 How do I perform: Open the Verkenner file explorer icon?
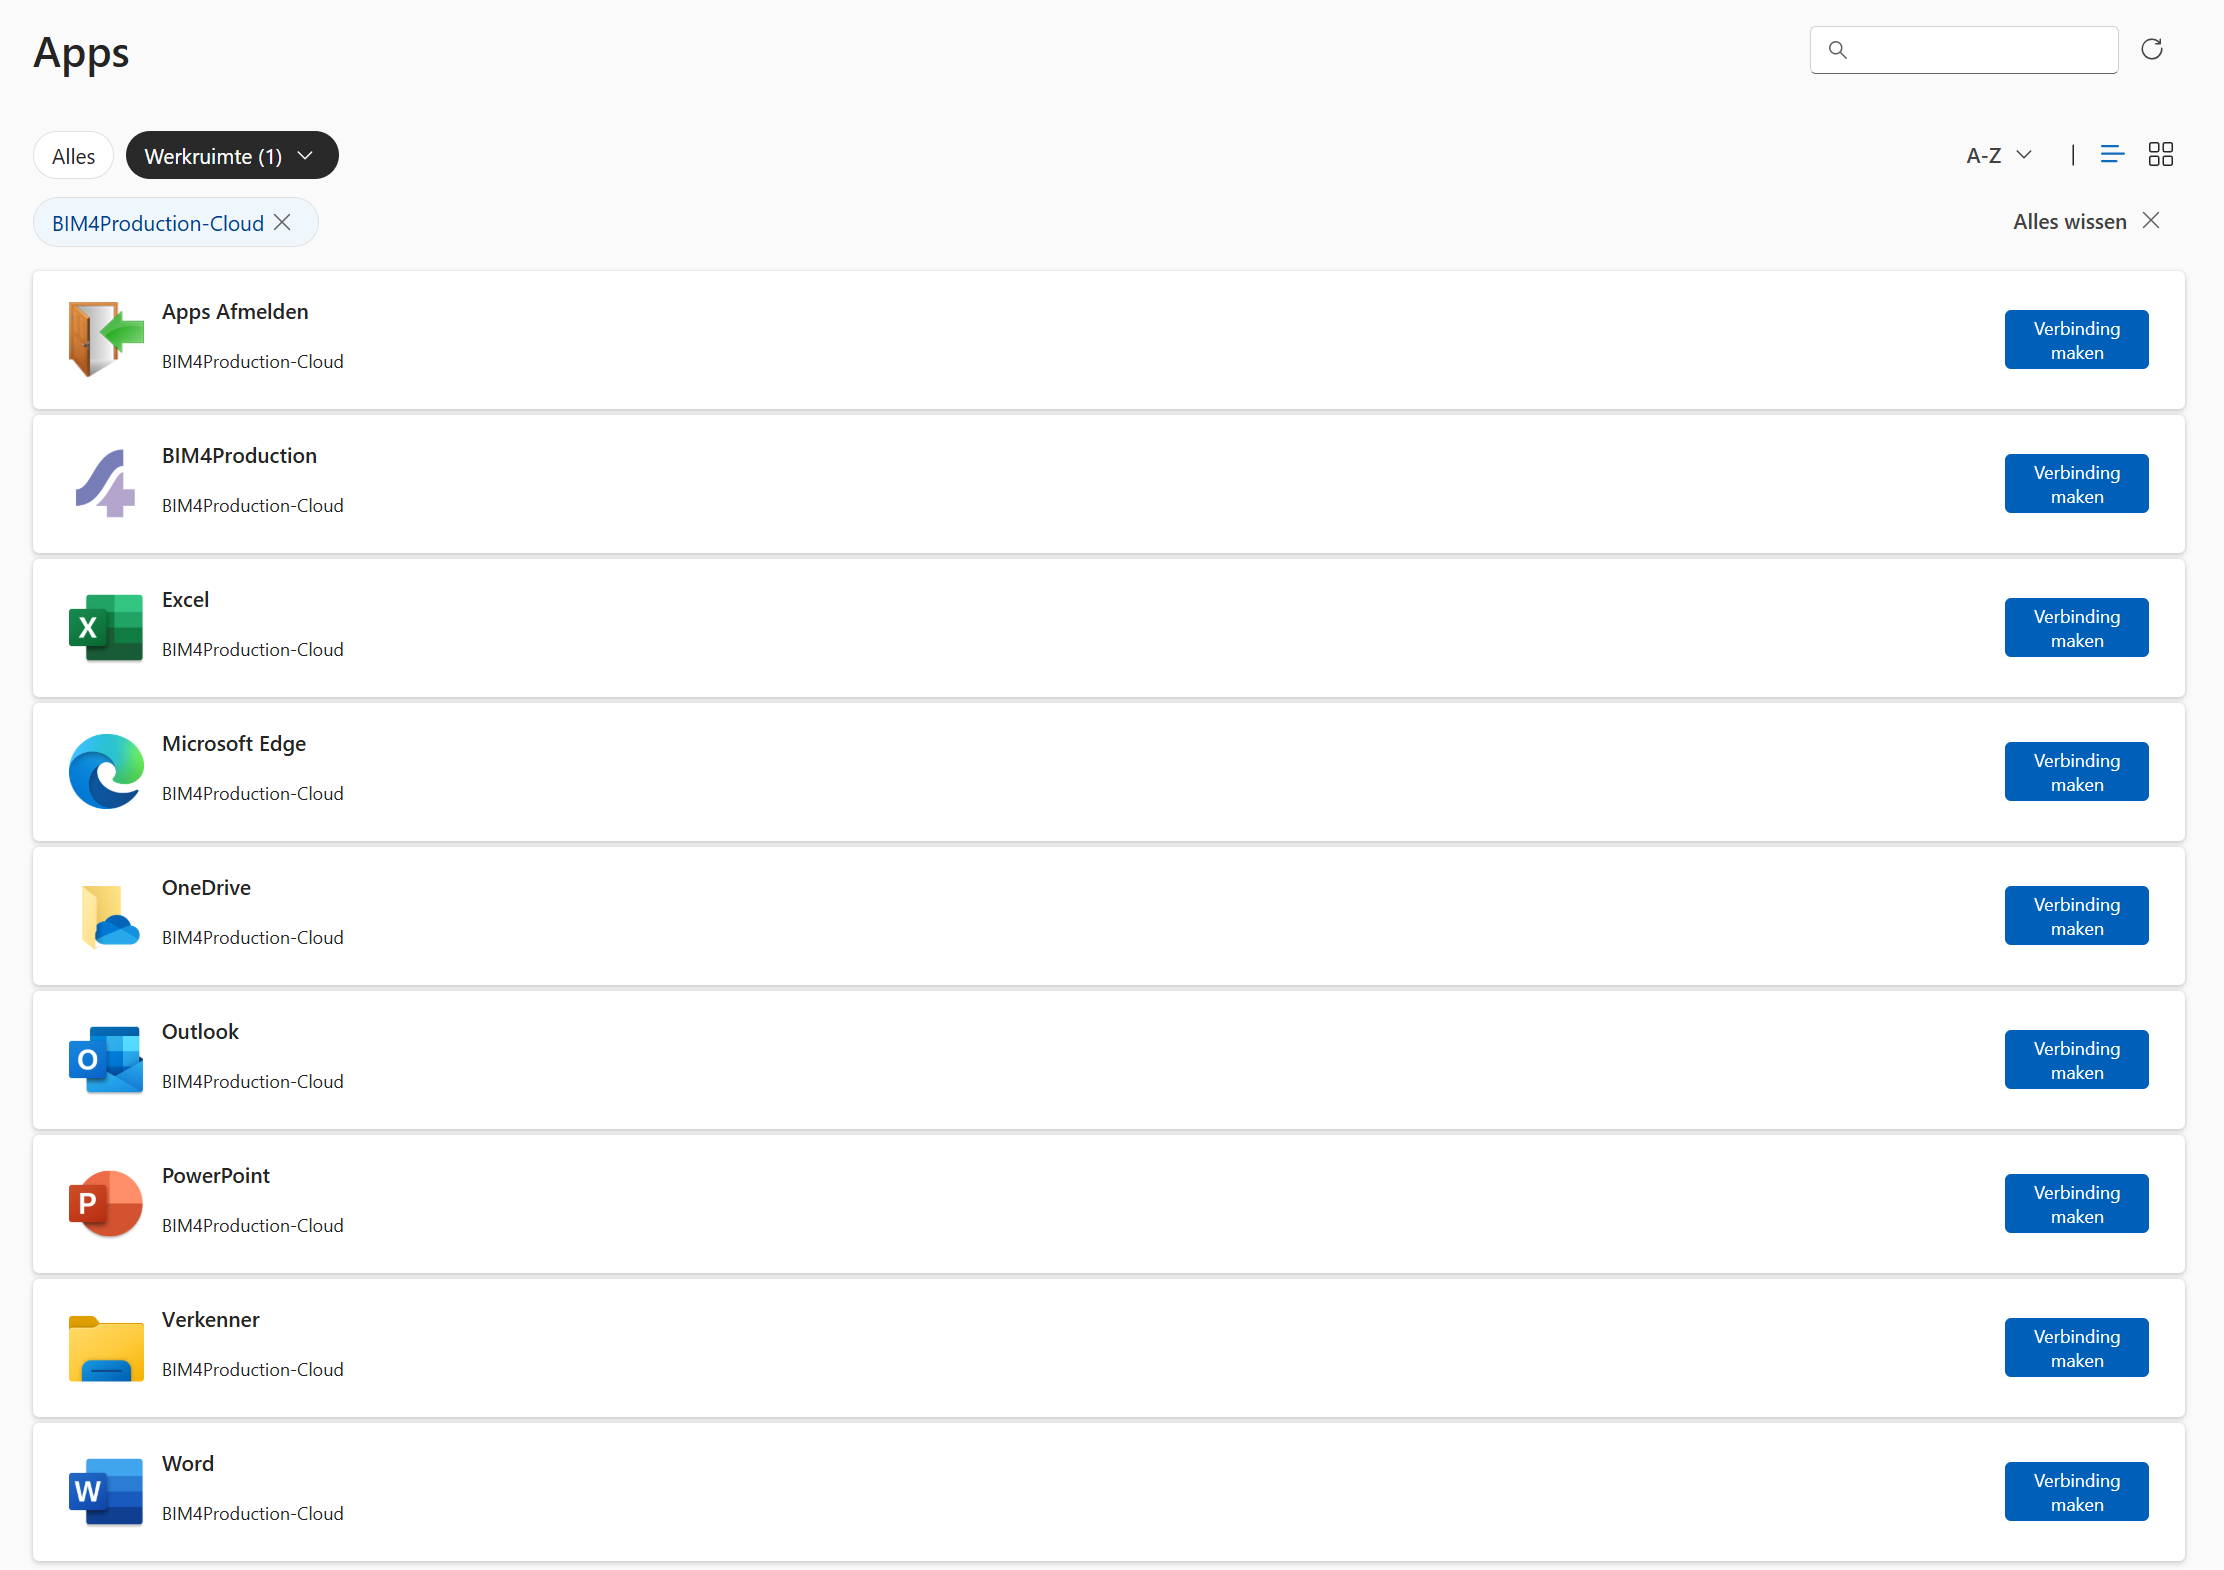106,1347
